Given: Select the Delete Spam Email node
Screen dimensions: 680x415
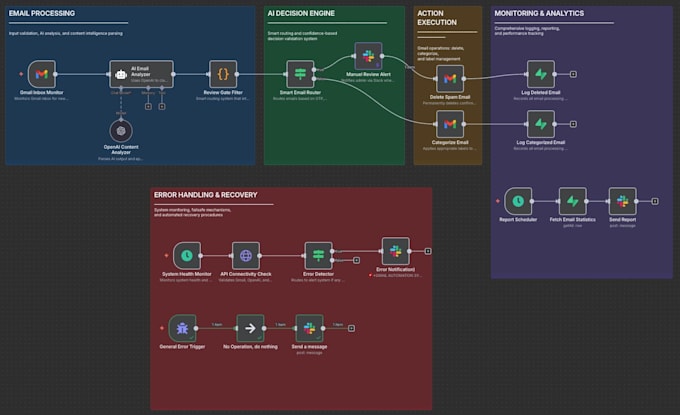Looking at the screenshot, I should (450, 78).
